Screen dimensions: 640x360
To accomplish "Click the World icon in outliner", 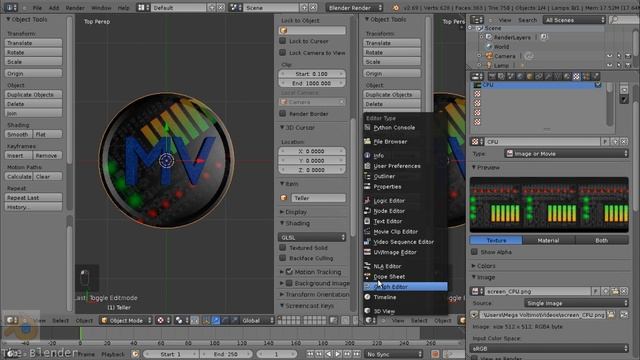I will 489,47.
